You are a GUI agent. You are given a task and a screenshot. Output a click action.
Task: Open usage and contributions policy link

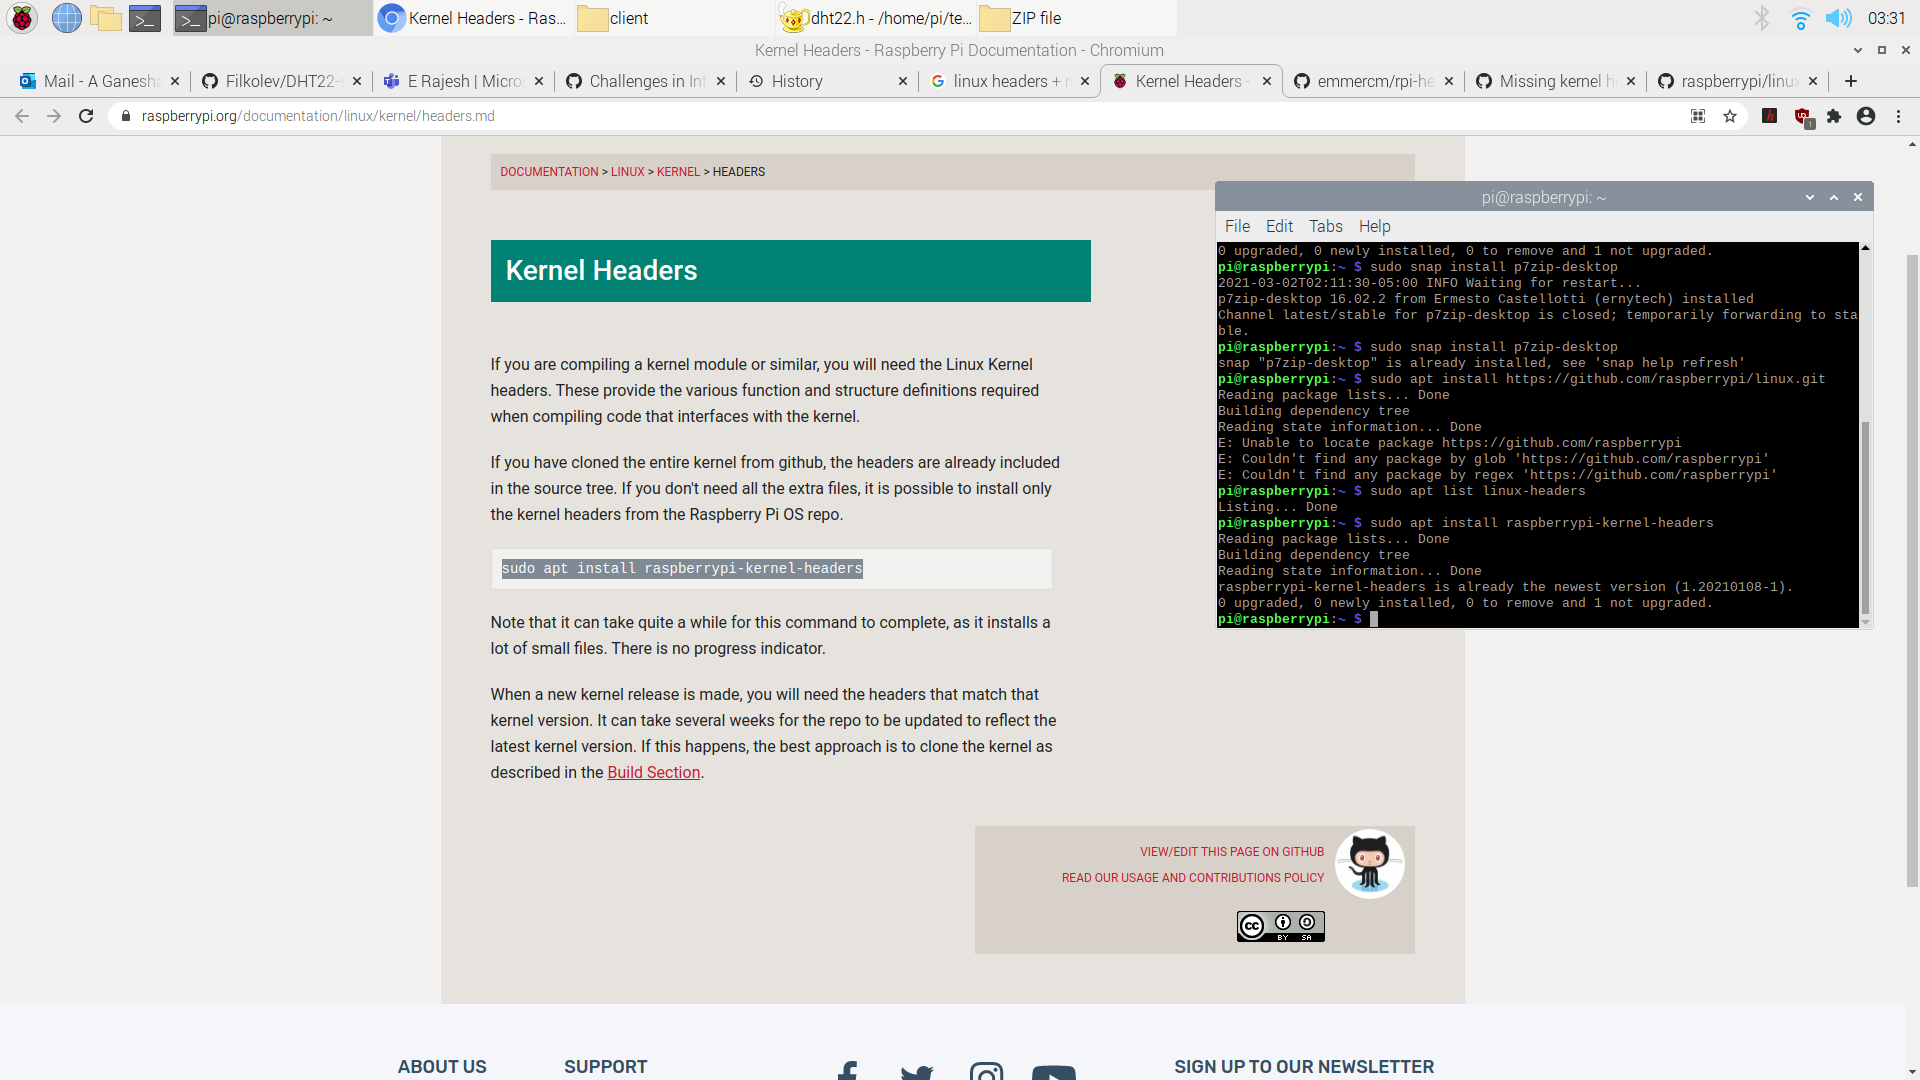coord(1192,878)
